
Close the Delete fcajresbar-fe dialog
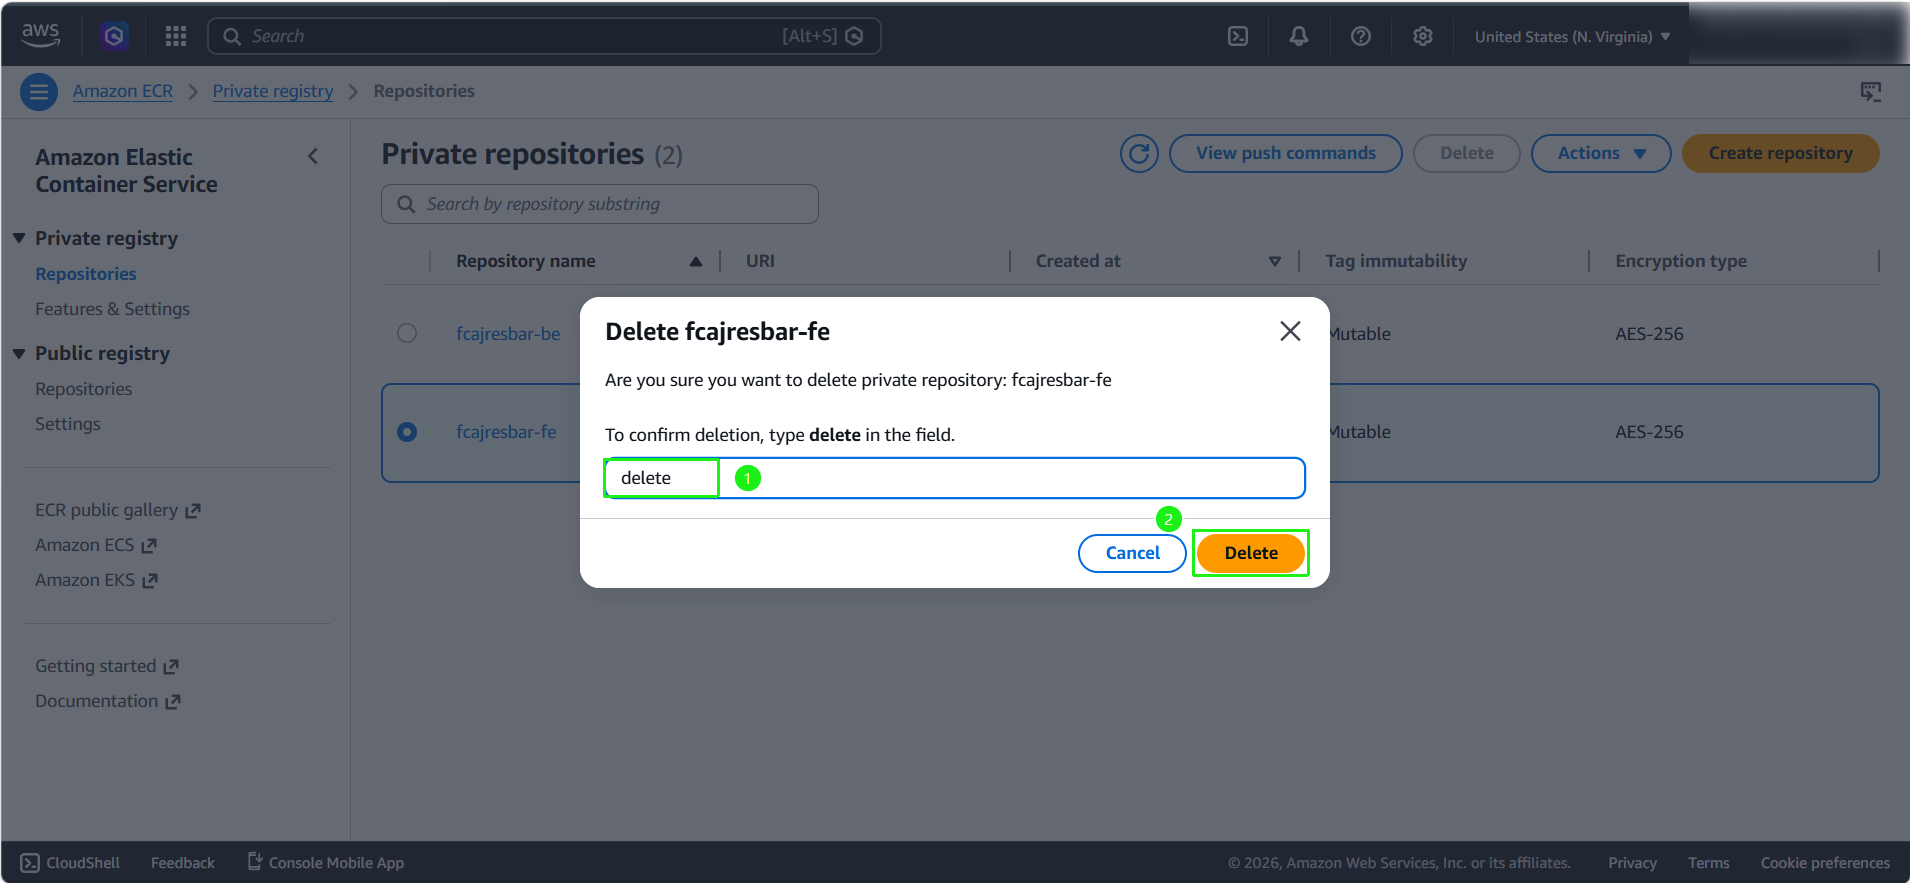1290,331
